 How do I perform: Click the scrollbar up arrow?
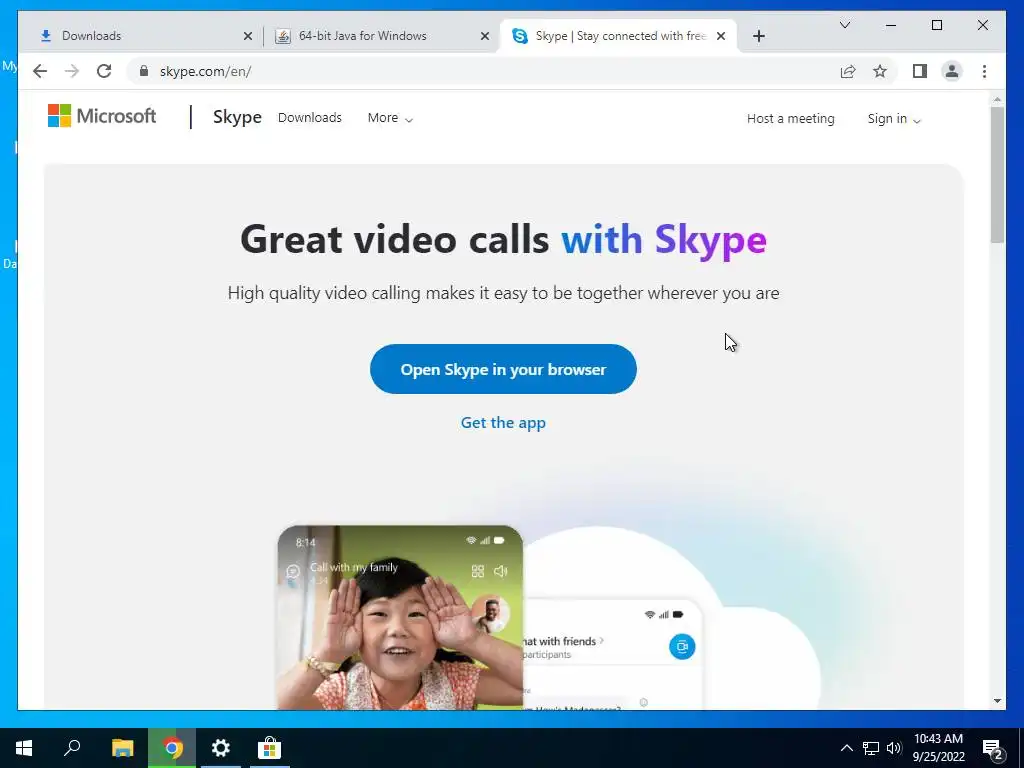997,99
